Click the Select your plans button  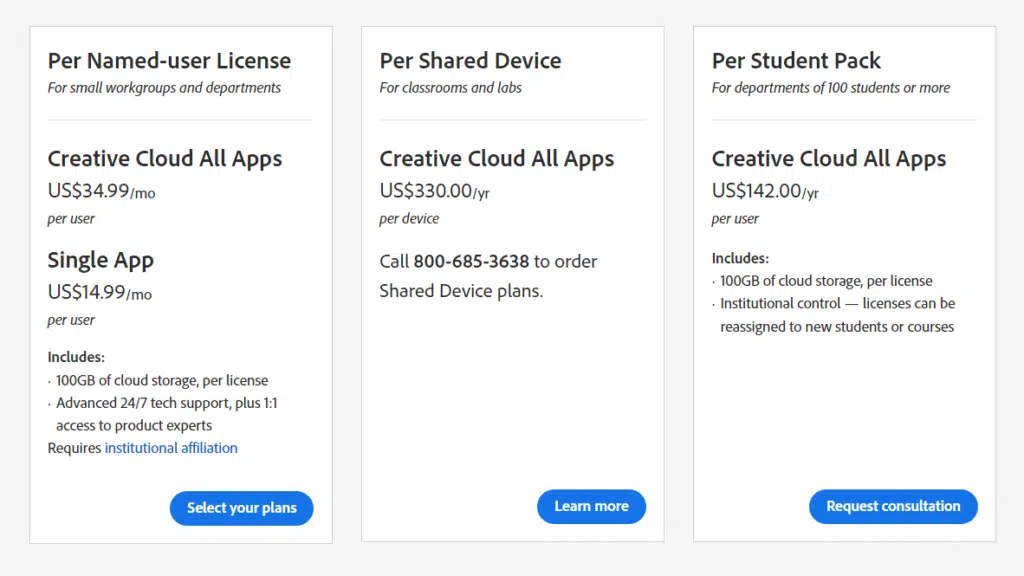(x=242, y=508)
